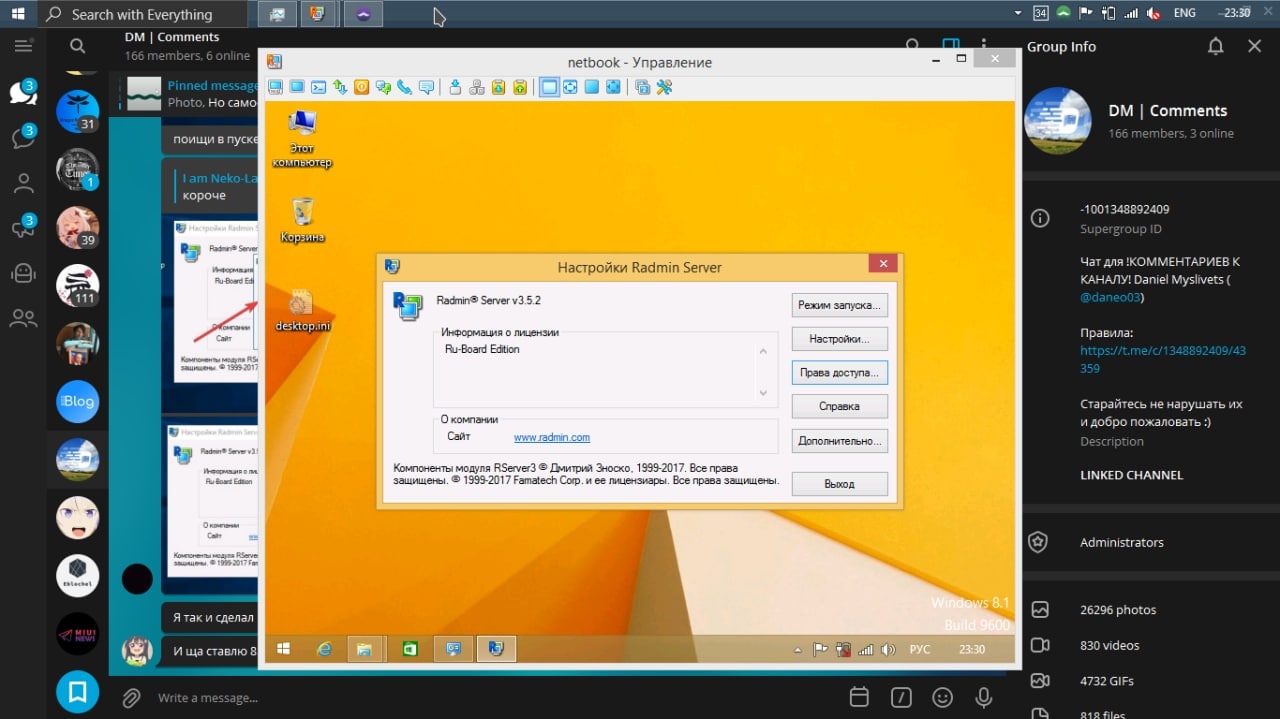1280x719 pixels.
Task: Open File Transfer icon with green arrows
Action: pos(340,87)
